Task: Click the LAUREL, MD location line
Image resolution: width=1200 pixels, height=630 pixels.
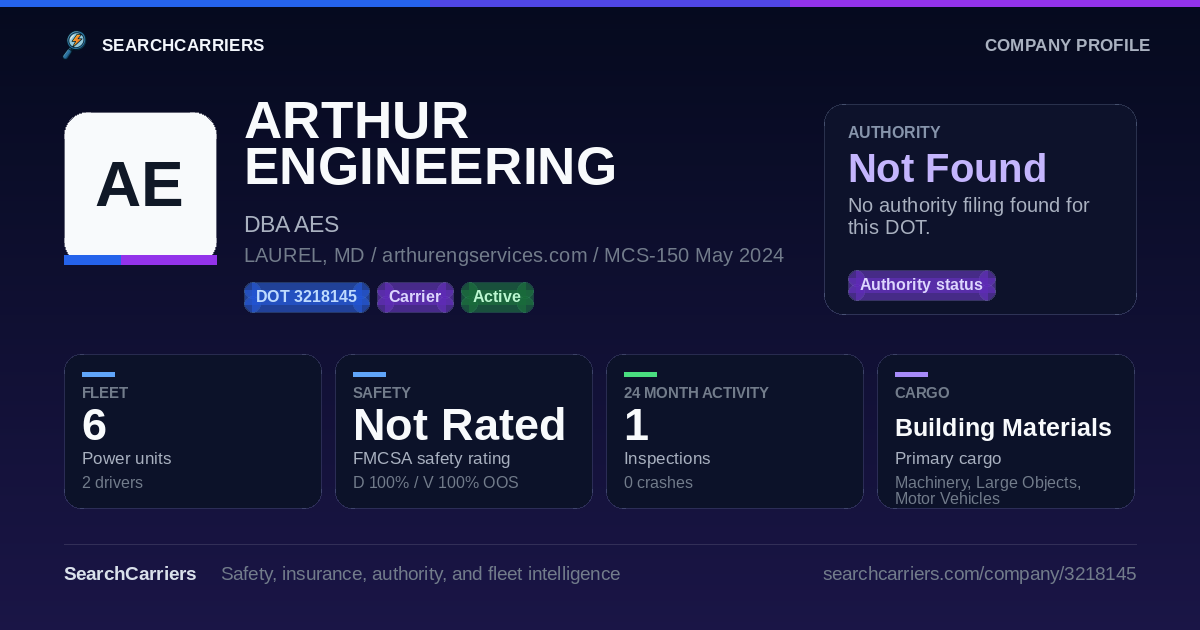Action: tap(514, 255)
